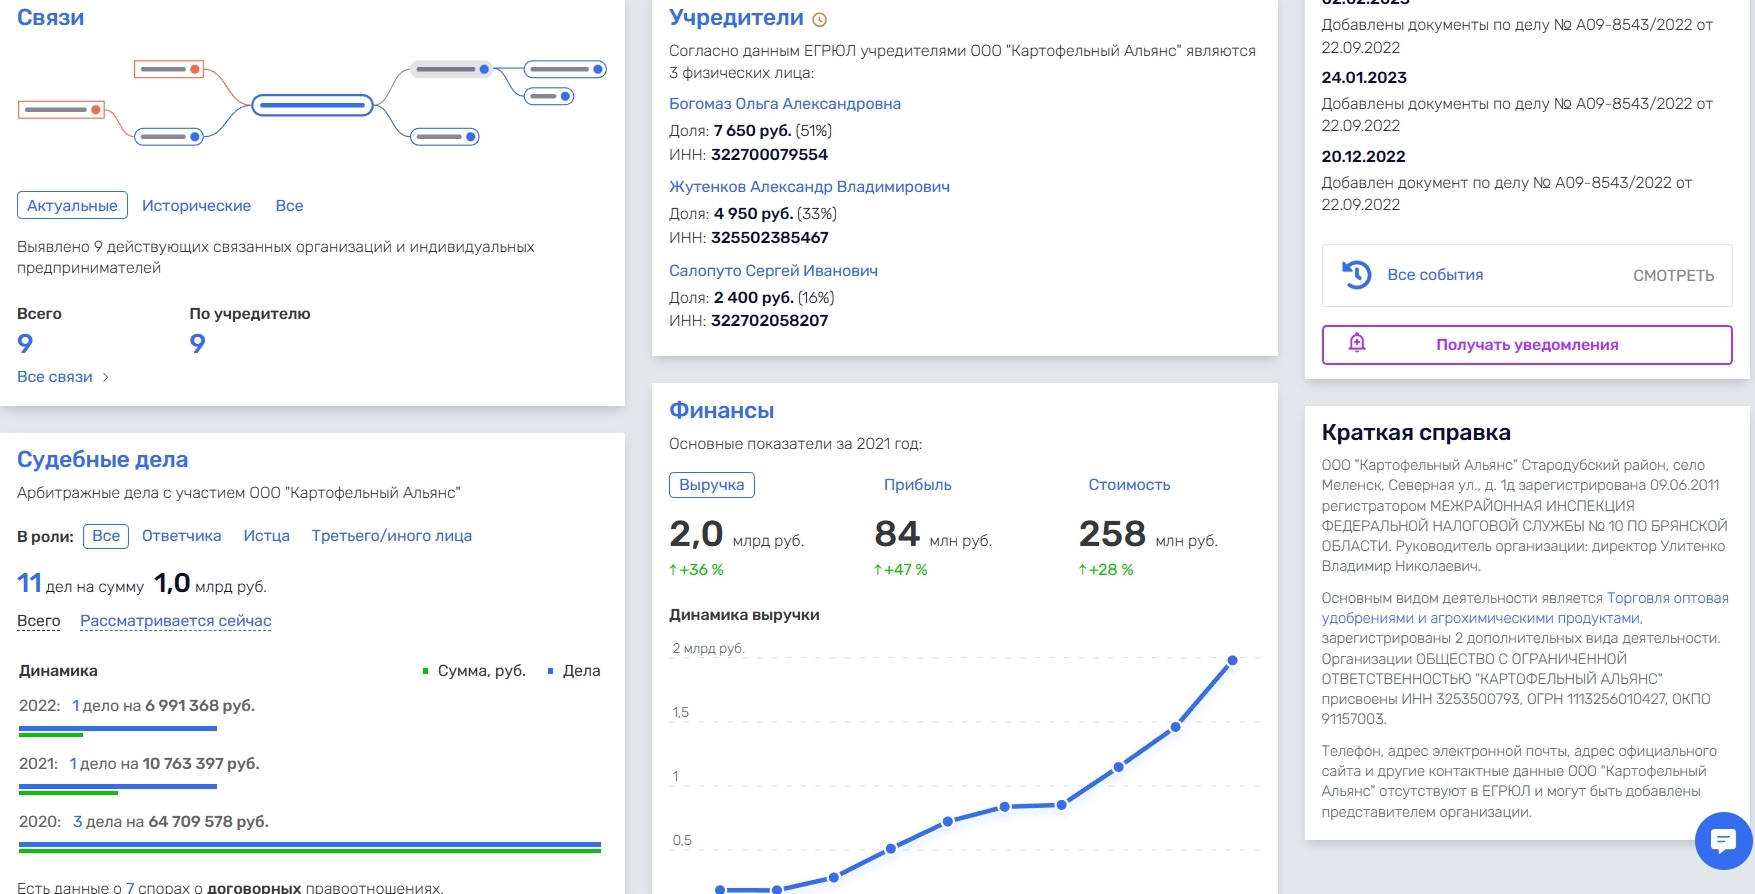Click the blue Дела legend marker
Screen dimensions: 1755x894
[x=550, y=671]
